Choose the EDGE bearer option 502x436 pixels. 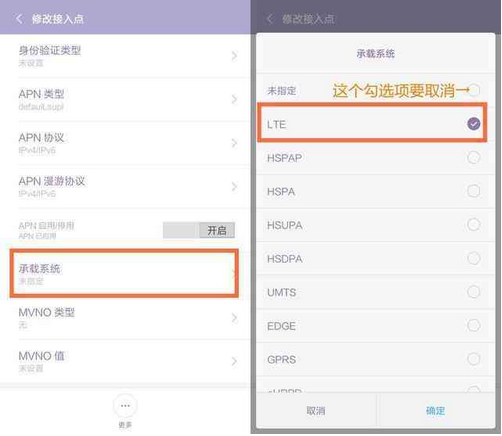pyautogui.click(x=375, y=326)
